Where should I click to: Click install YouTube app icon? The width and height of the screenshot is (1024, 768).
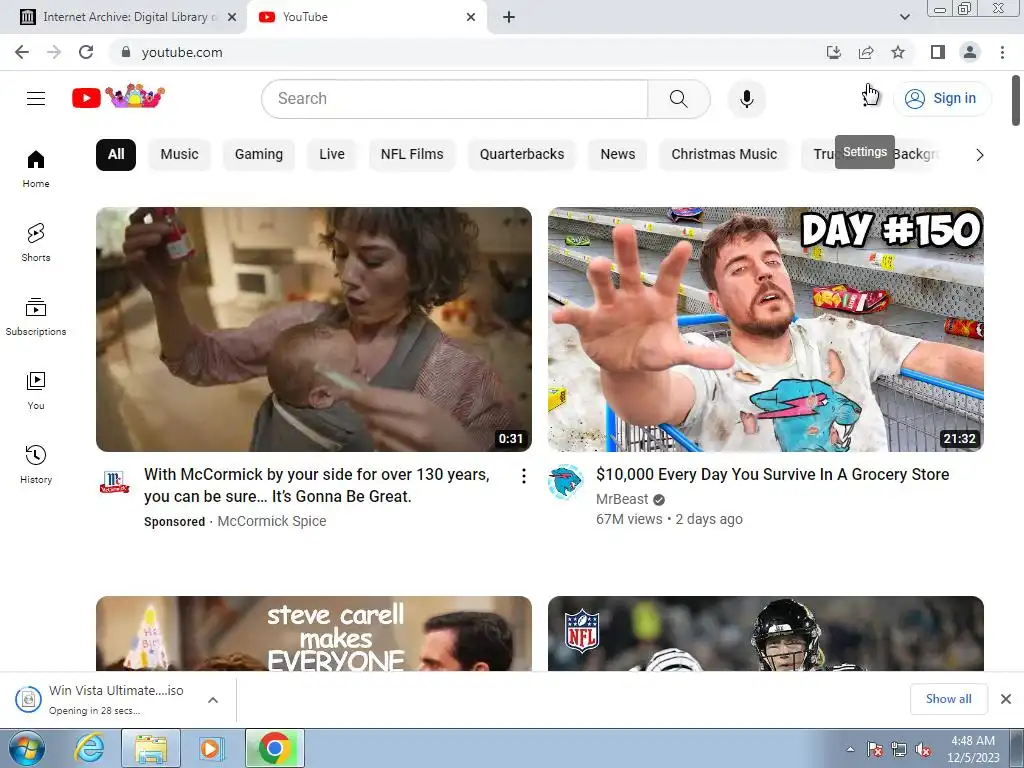[834, 52]
